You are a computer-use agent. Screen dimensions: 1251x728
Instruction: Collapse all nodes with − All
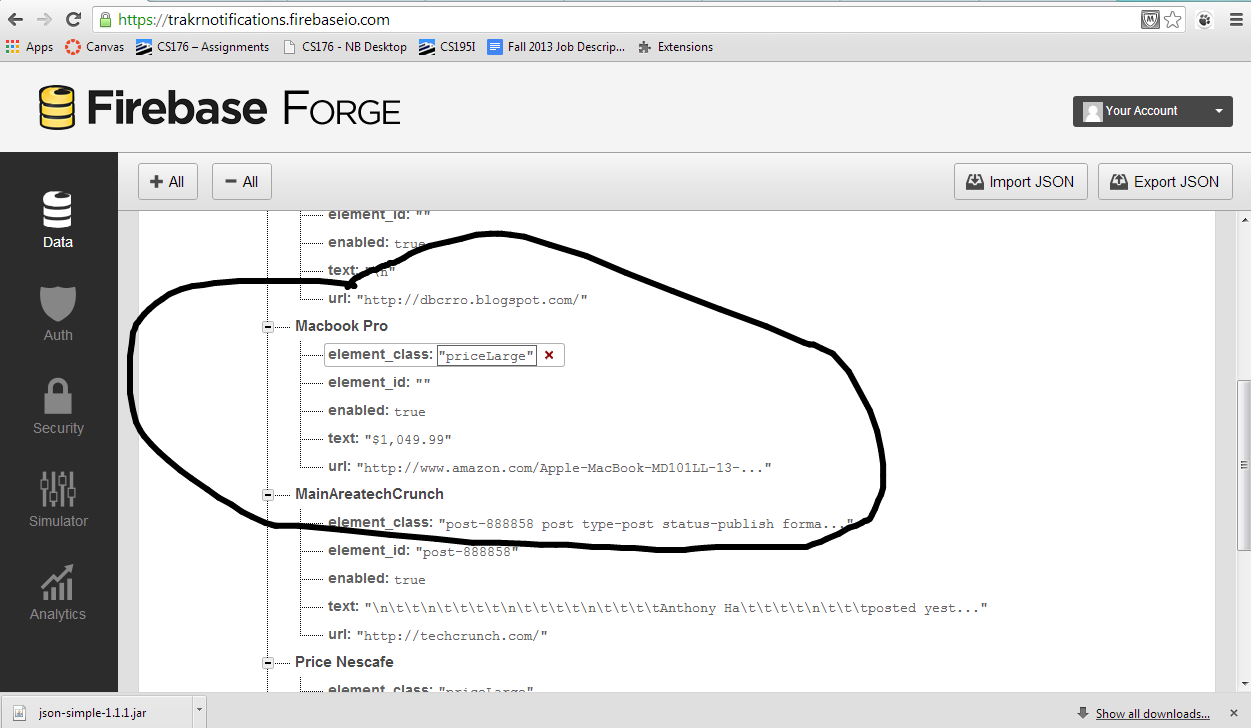pos(242,182)
